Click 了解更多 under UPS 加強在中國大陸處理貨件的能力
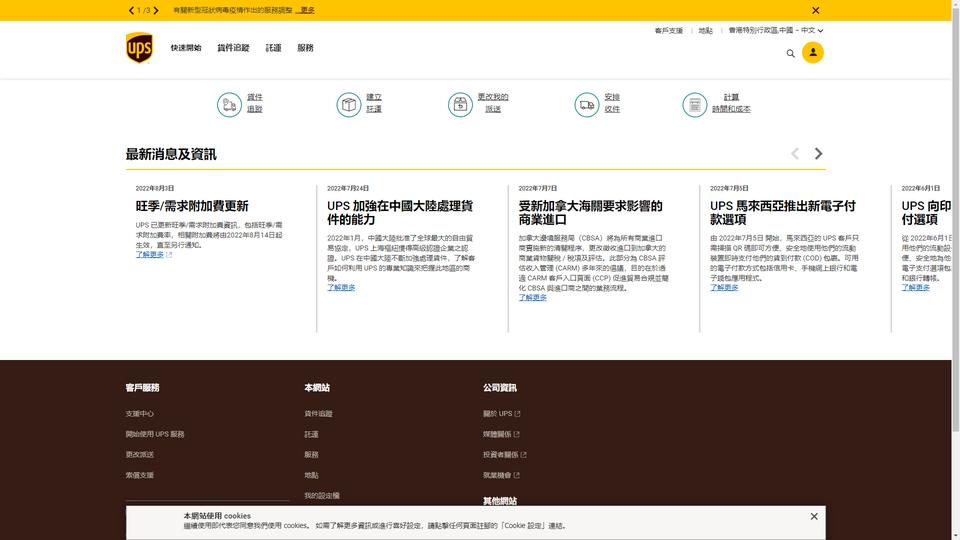This screenshot has height=540, width=960. 341,287
